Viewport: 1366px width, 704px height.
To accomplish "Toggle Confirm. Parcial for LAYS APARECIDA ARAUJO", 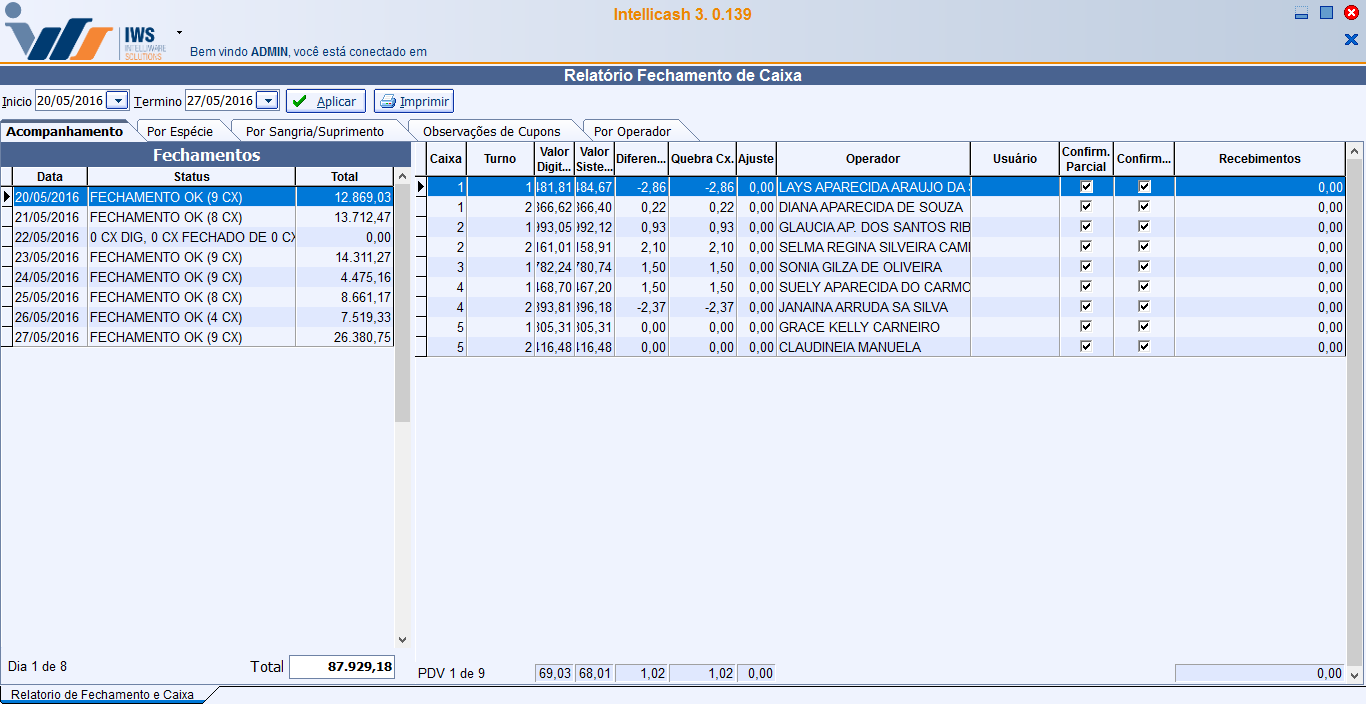I will click(1086, 187).
